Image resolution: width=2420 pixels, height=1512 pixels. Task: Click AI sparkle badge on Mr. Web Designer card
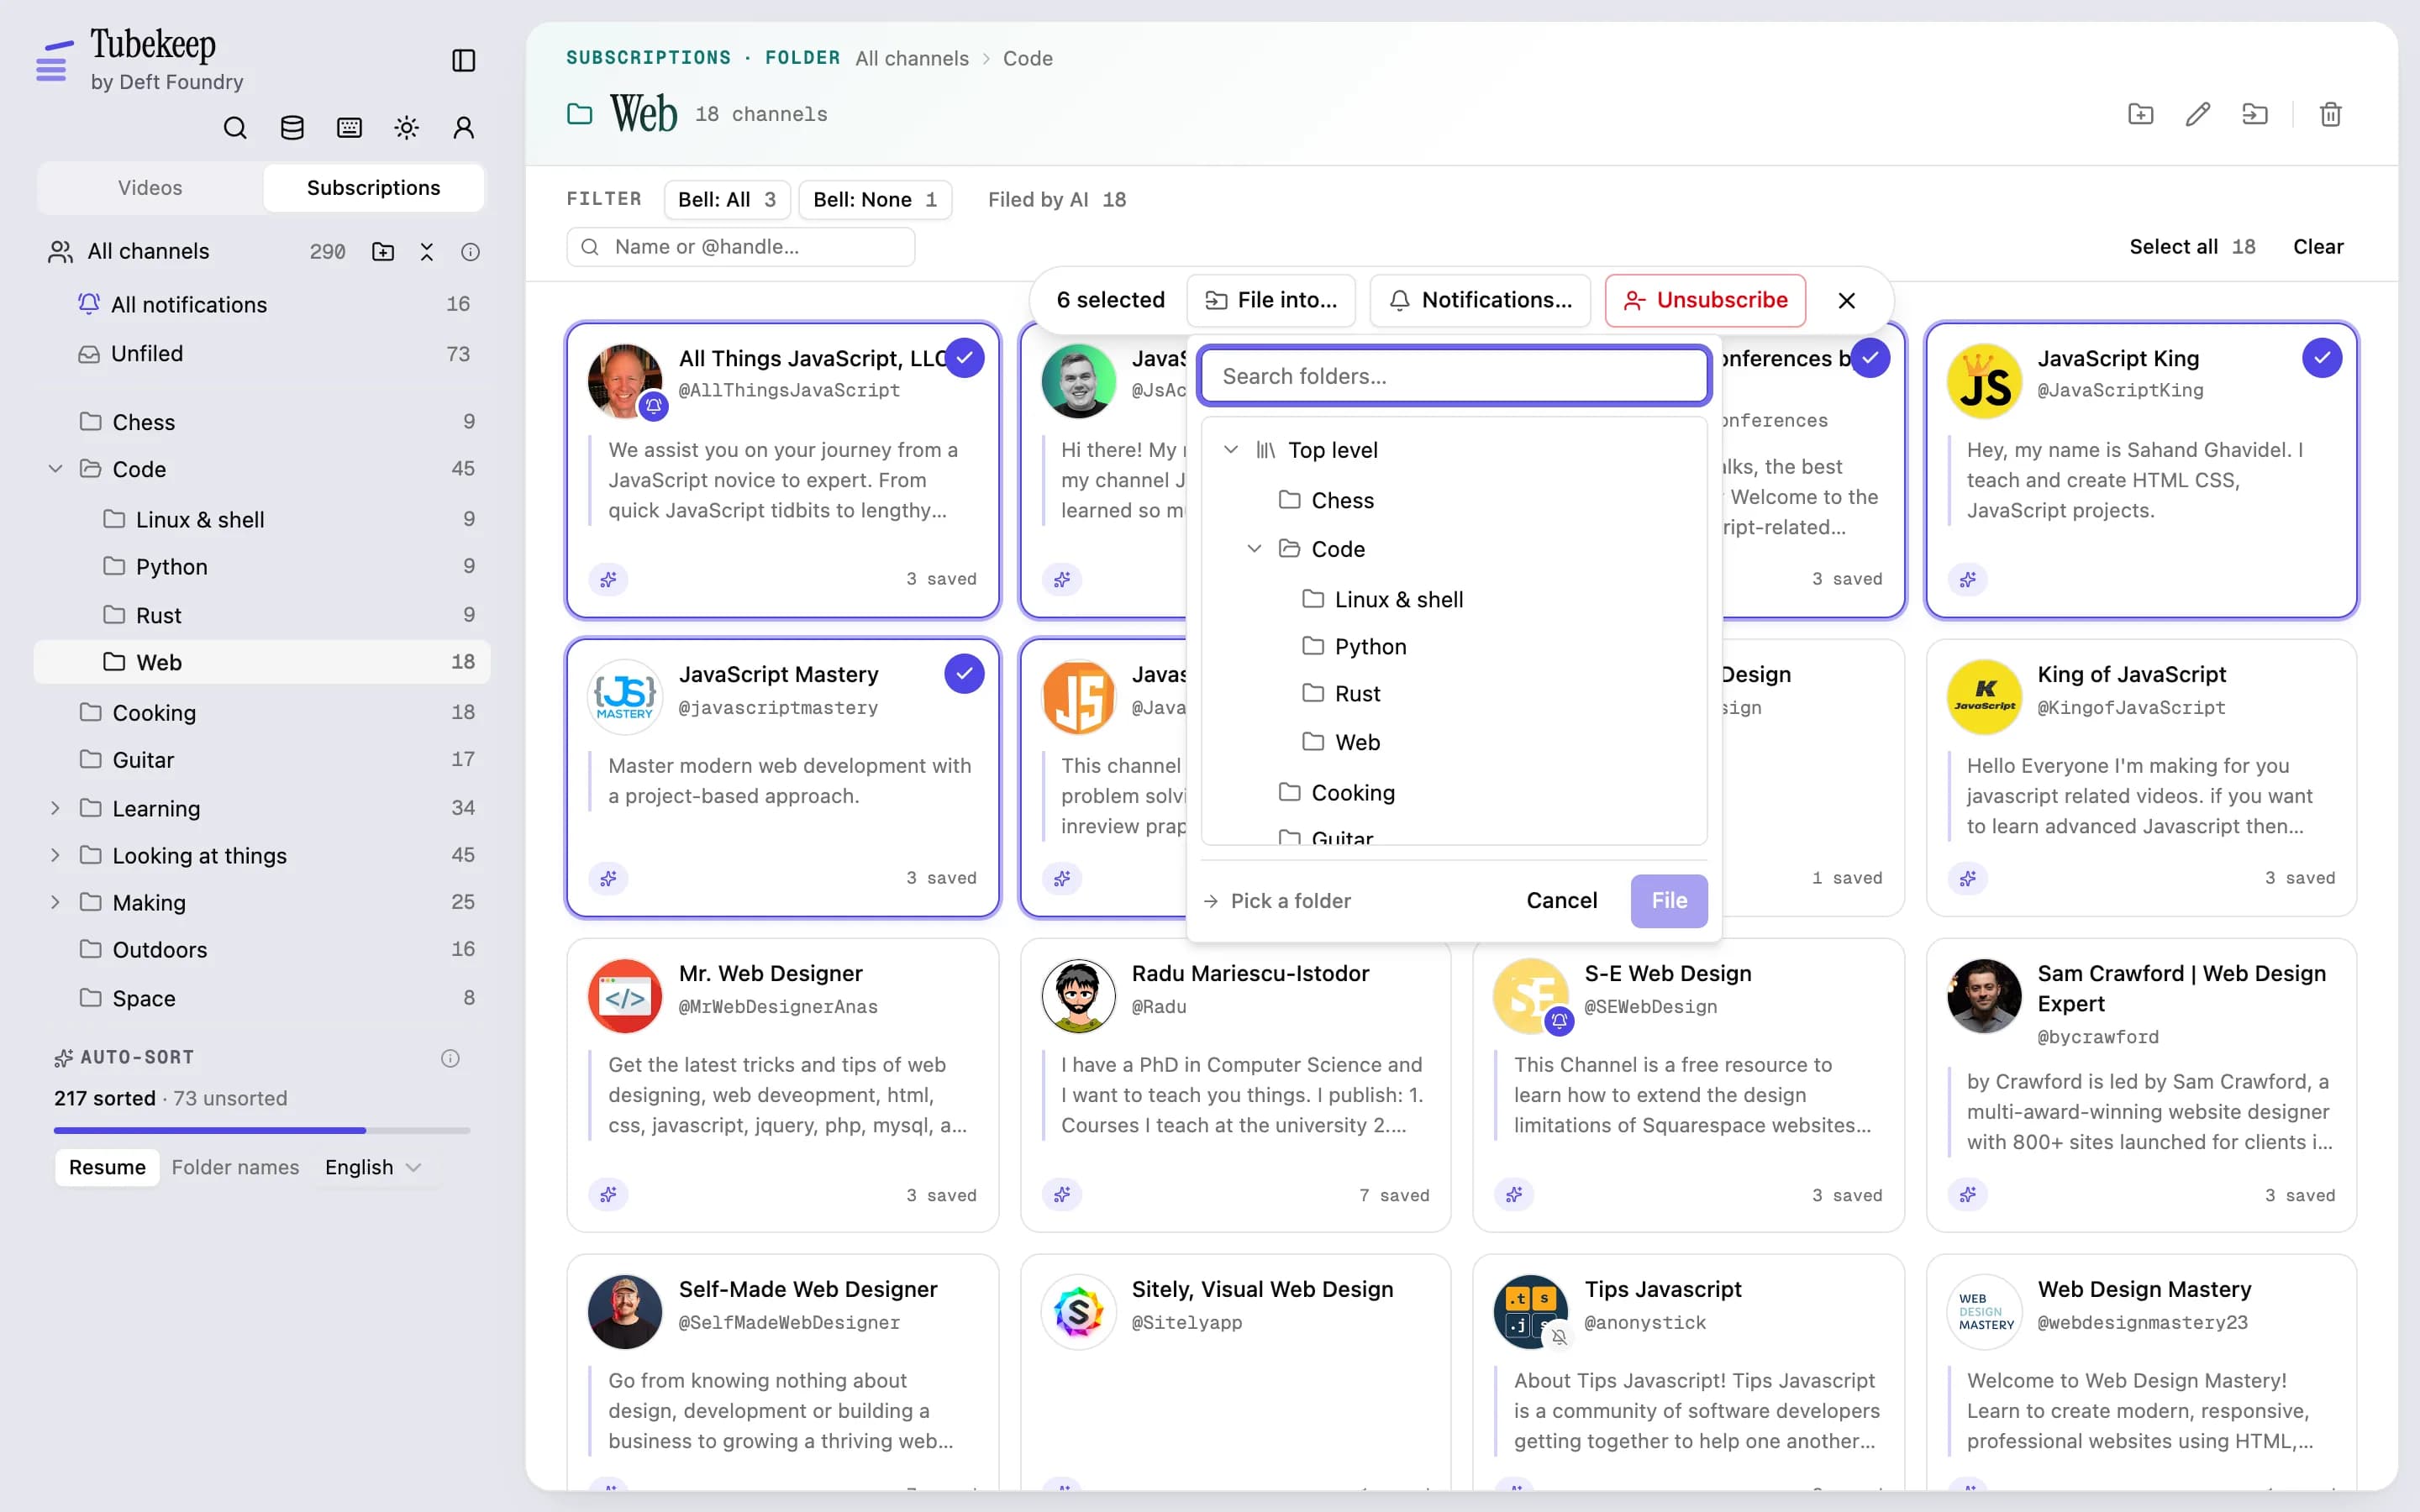(608, 1194)
